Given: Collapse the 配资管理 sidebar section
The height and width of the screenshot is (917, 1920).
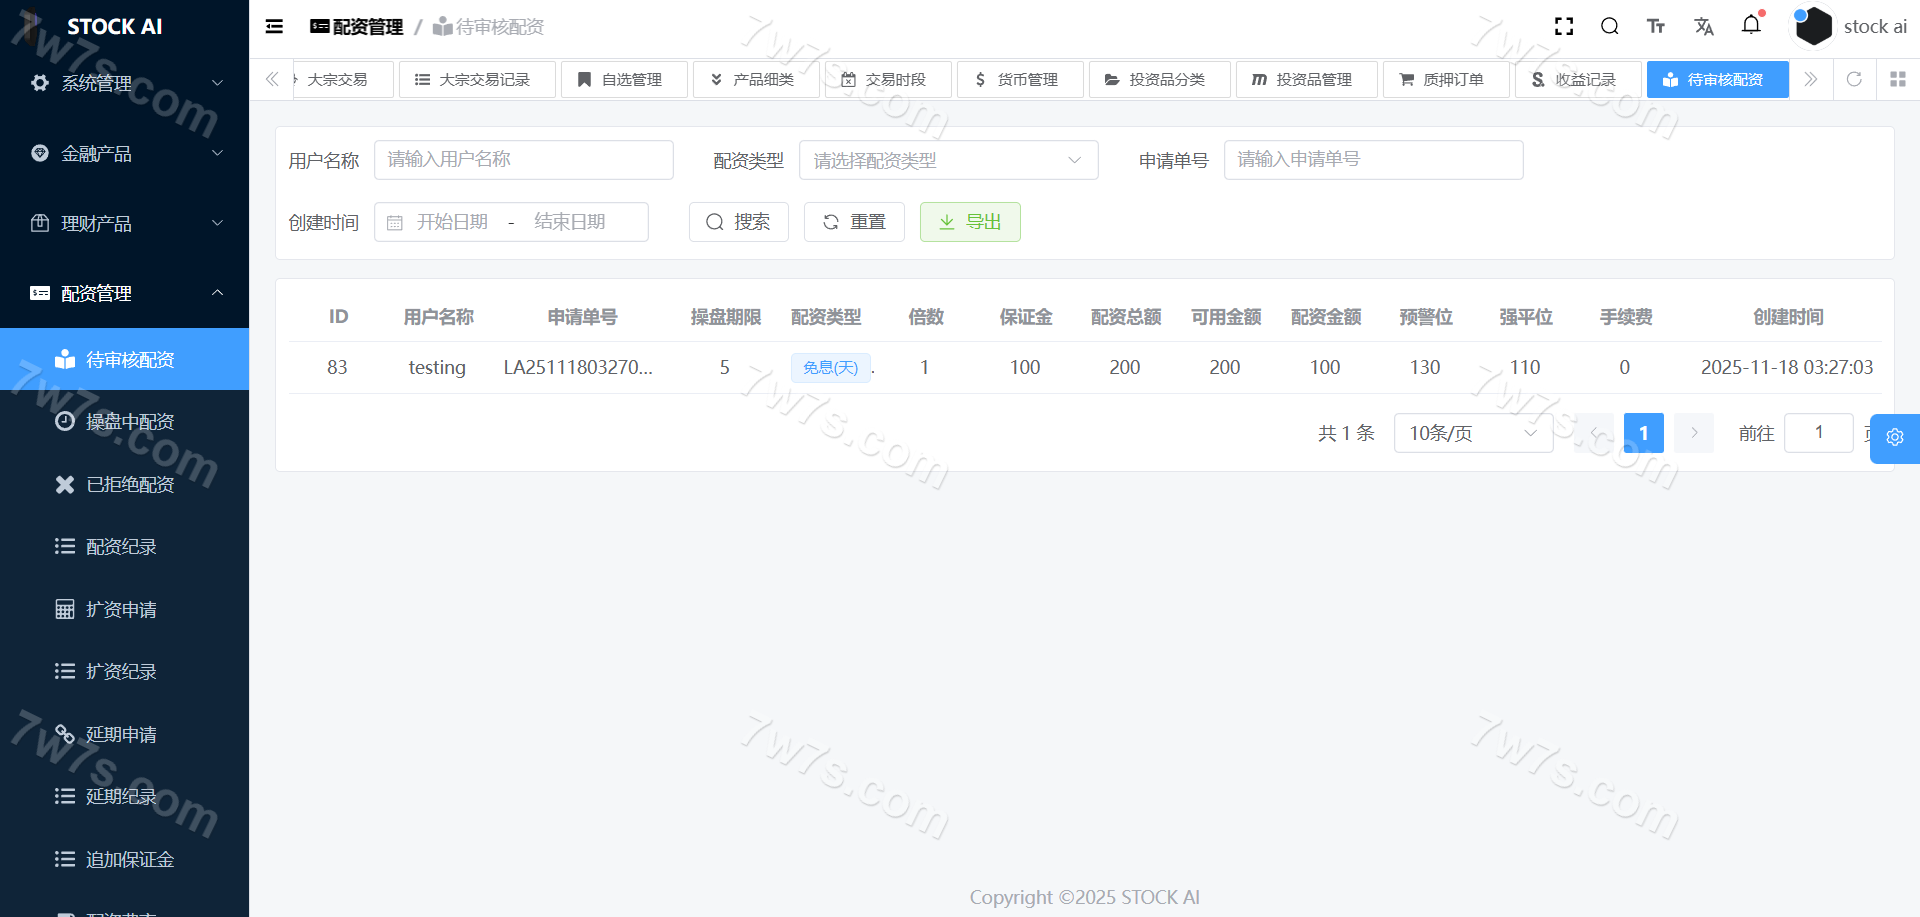Looking at the screenshot, I should (124, 293).
